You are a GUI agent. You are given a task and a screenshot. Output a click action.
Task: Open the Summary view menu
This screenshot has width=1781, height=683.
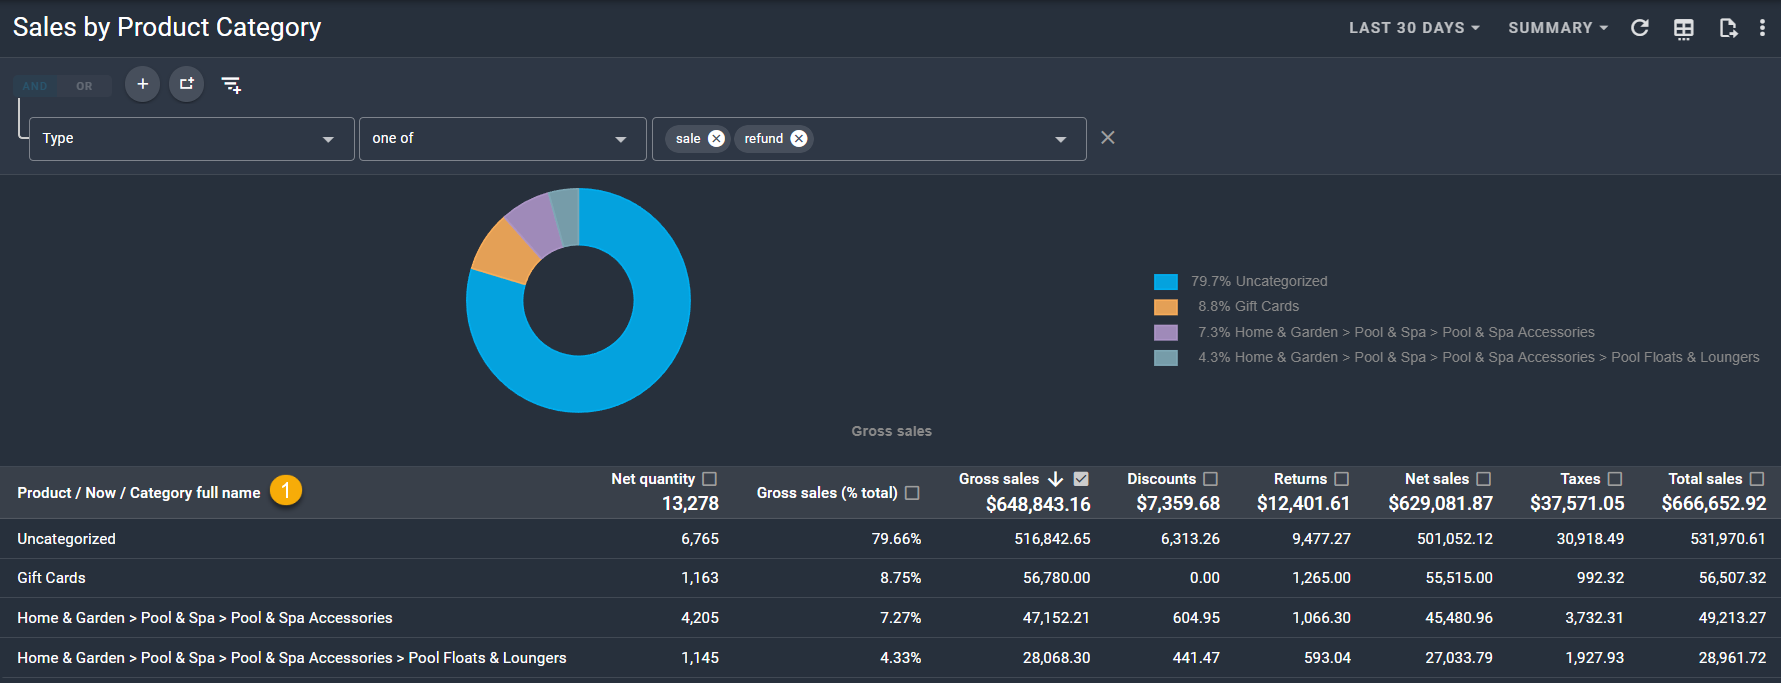(1557, 28)
